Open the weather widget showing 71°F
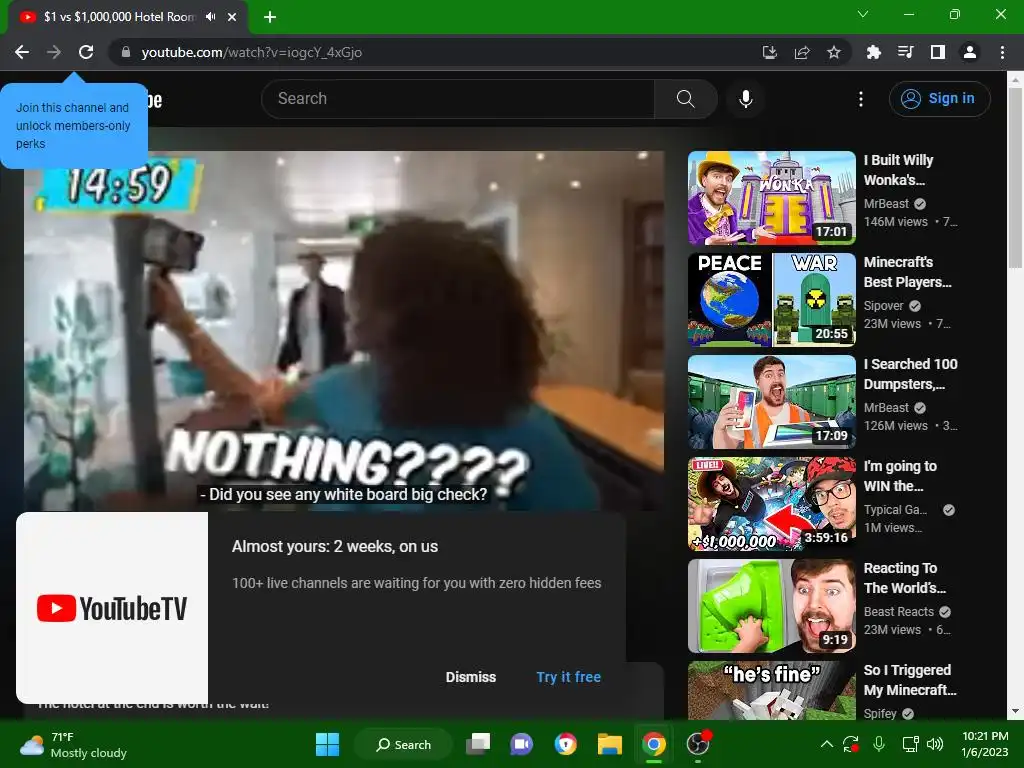Image resolution: width=1024 pixels, height=768 pixels. pos(73,744)
